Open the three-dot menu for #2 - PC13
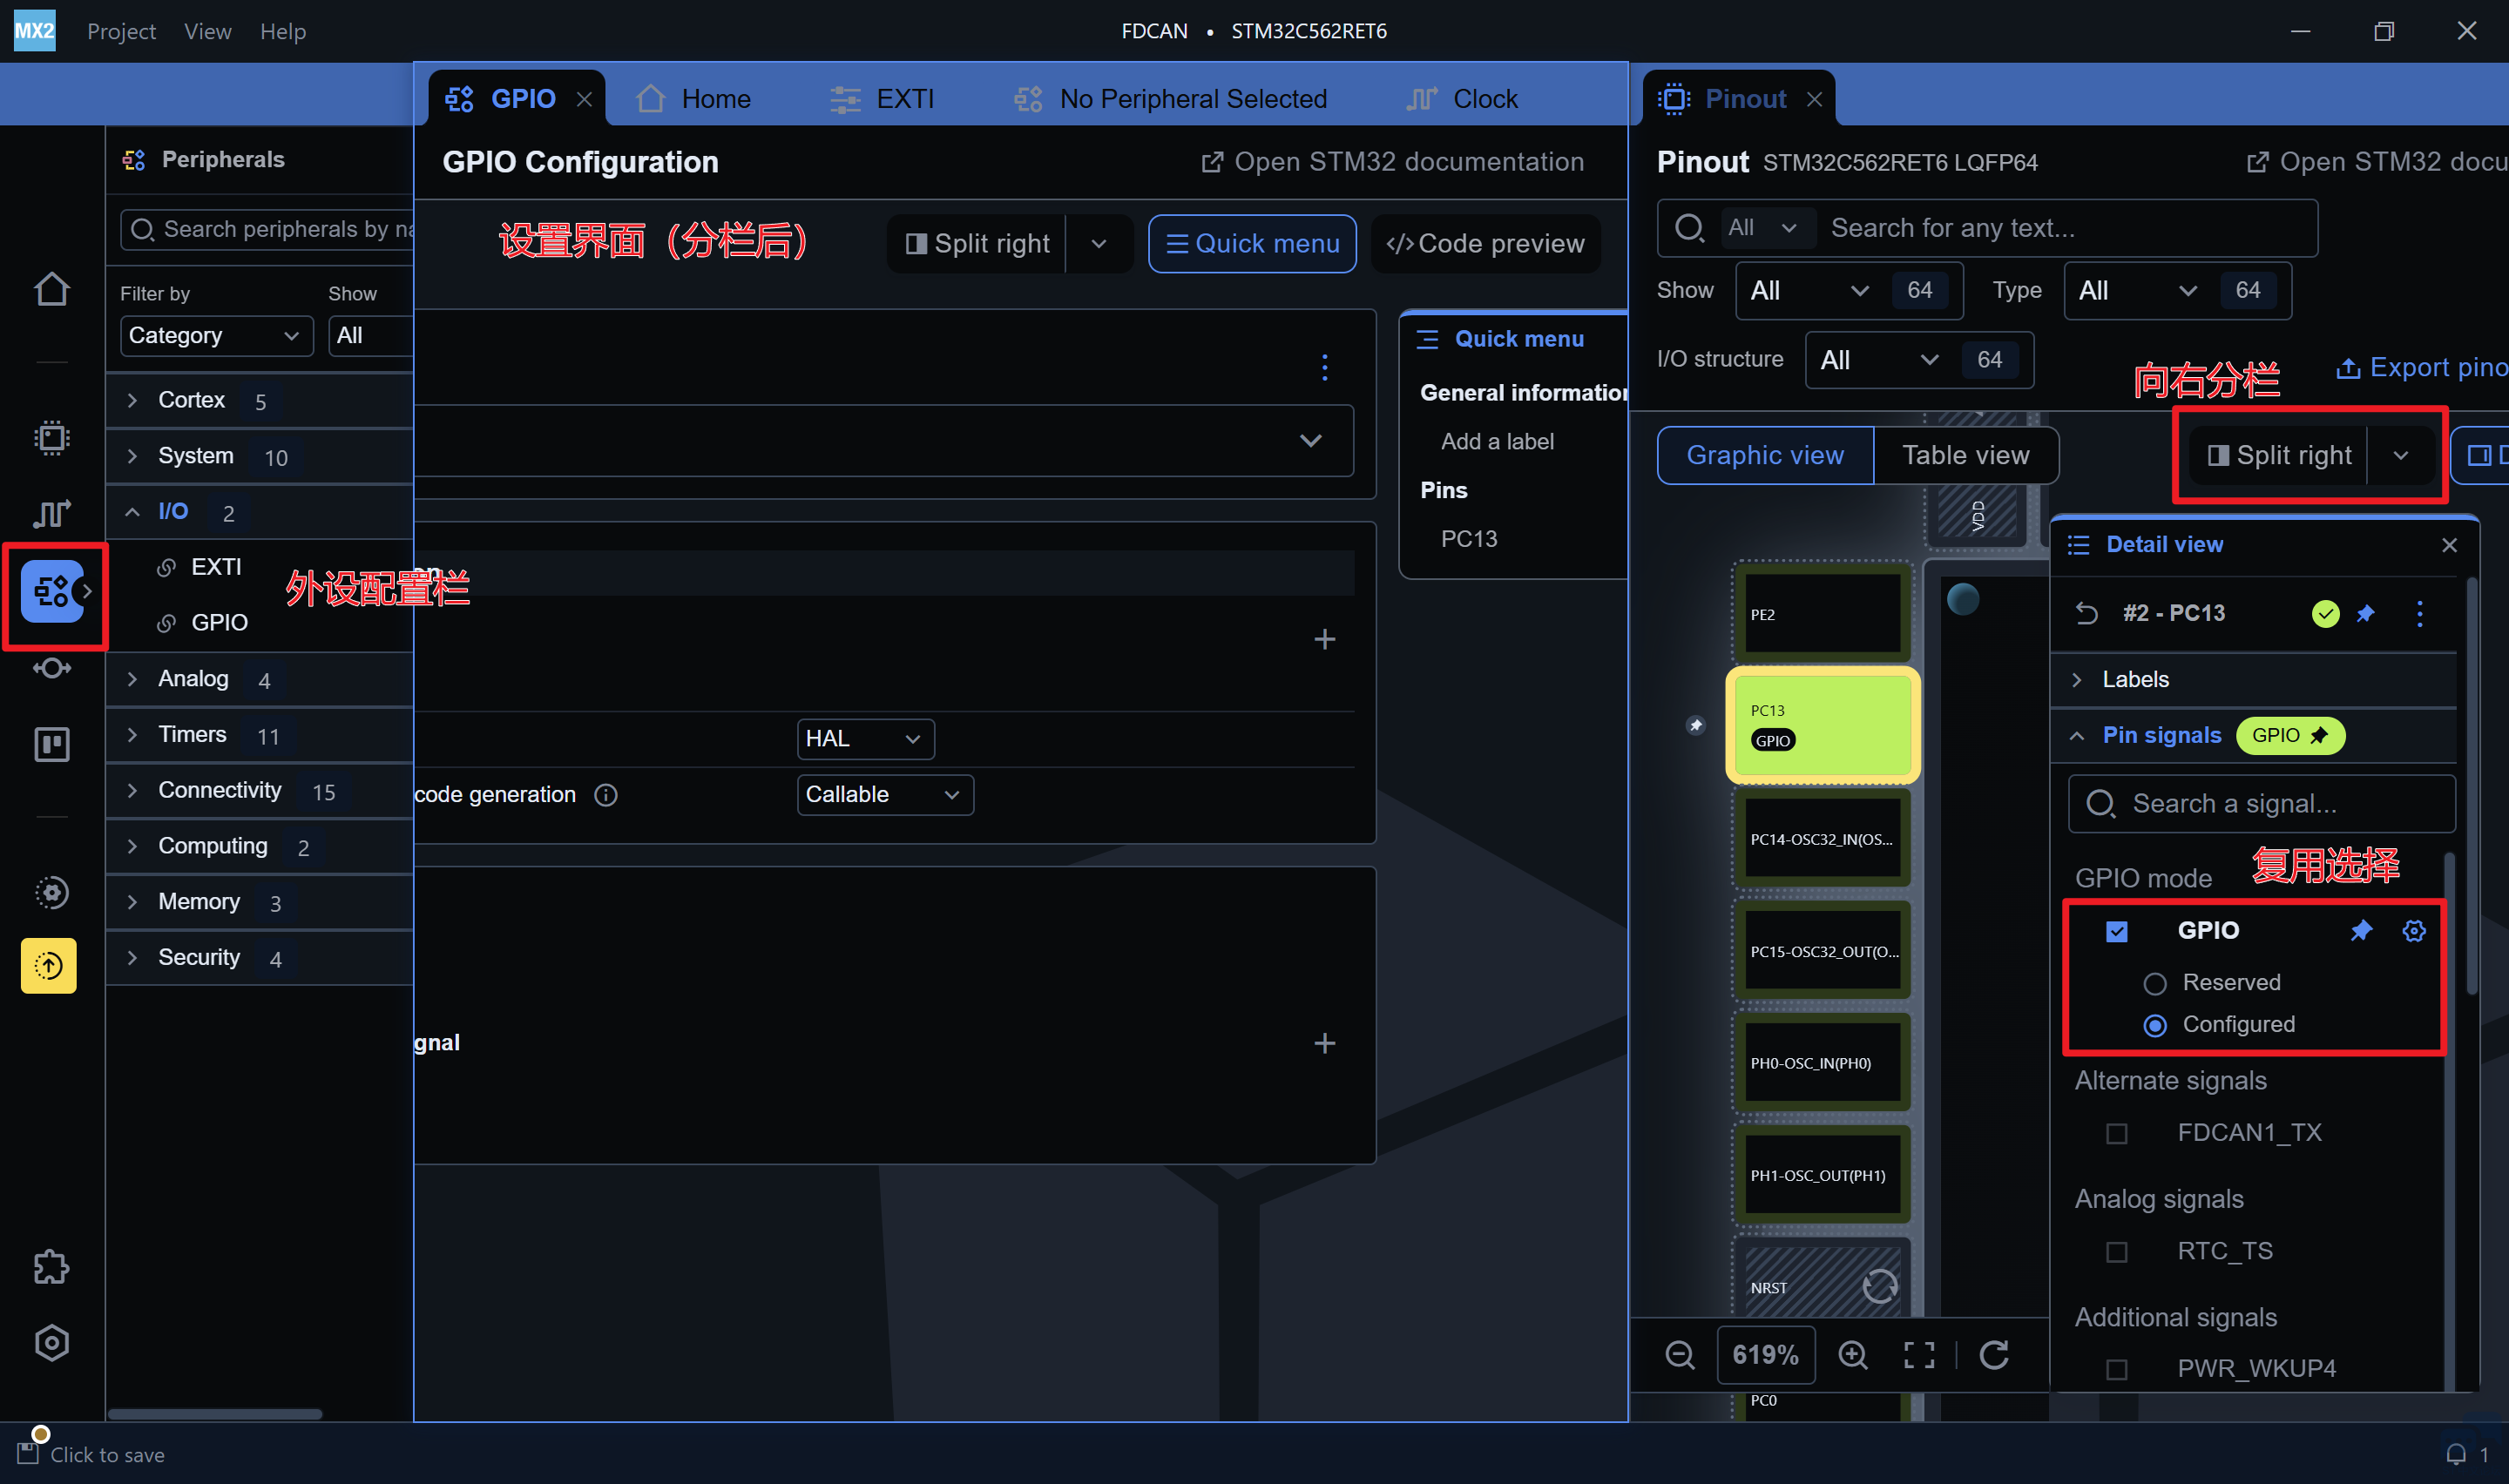The width and height of the screenshot is (2509, 1484). click(2420, 613)
